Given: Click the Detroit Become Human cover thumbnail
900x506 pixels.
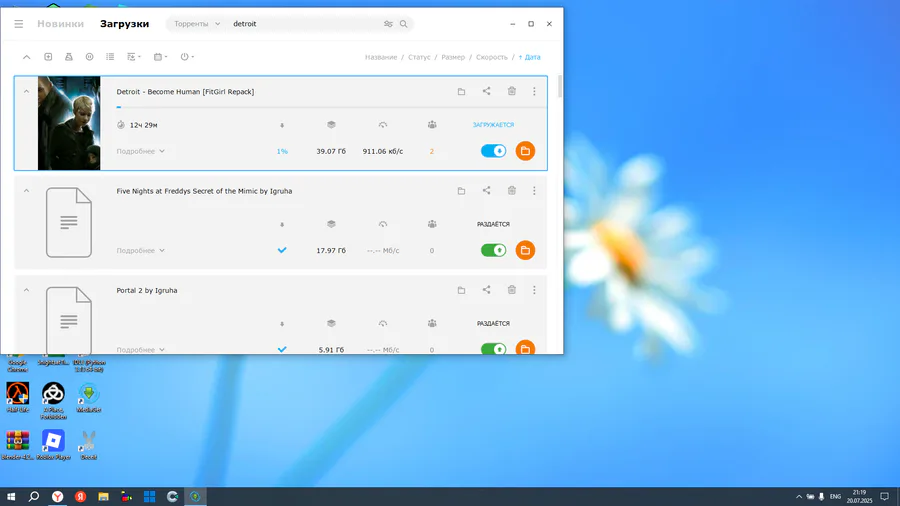Looking at the screenshot, I should tap(69, 123).
